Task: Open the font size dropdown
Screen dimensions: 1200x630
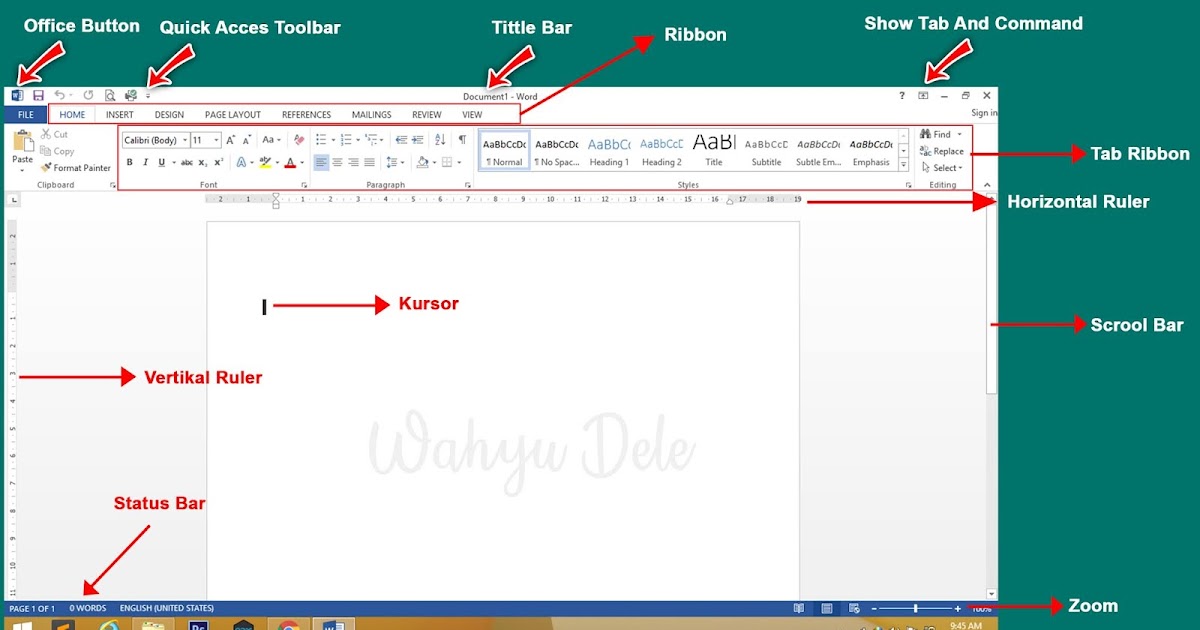Action: (215, 139)
